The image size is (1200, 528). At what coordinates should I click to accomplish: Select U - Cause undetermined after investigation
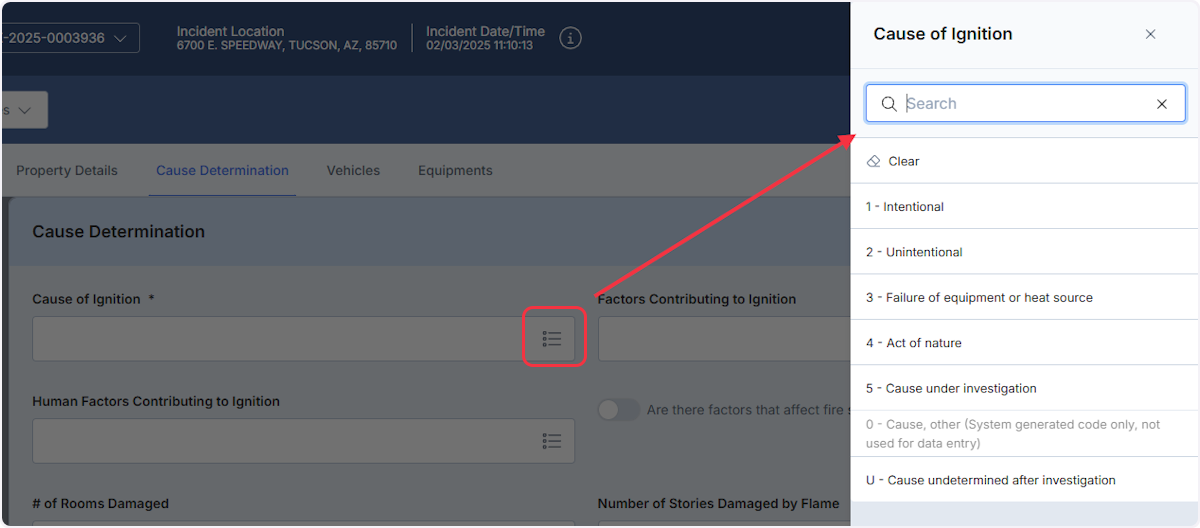point(1025,480)
